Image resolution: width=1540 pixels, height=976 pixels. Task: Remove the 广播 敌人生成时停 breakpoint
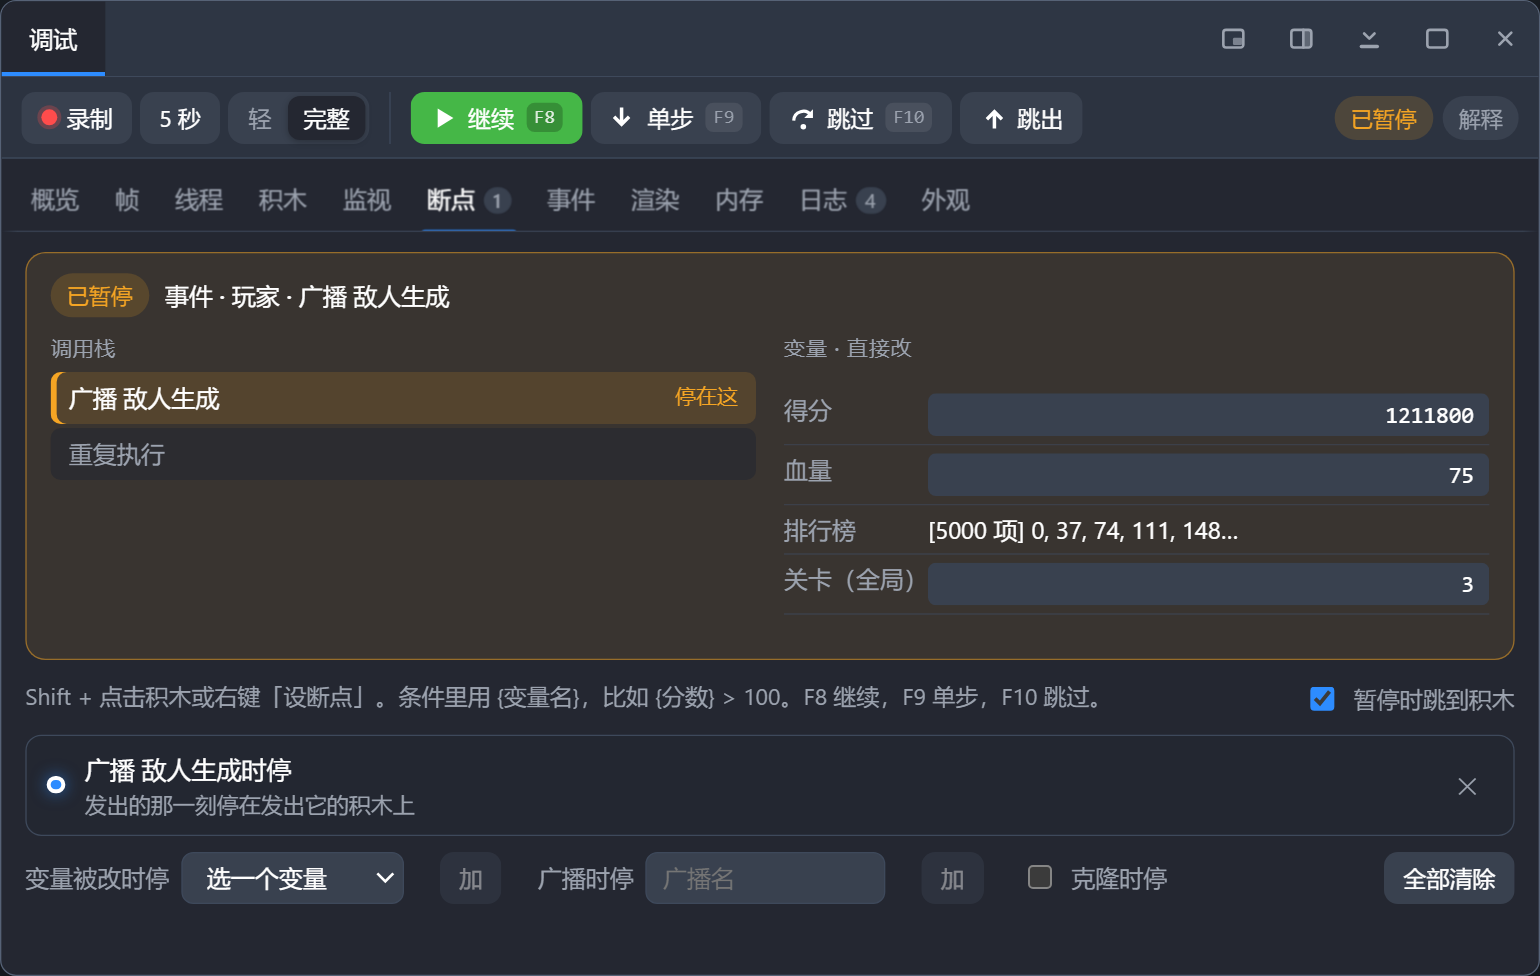(1467, 786)
